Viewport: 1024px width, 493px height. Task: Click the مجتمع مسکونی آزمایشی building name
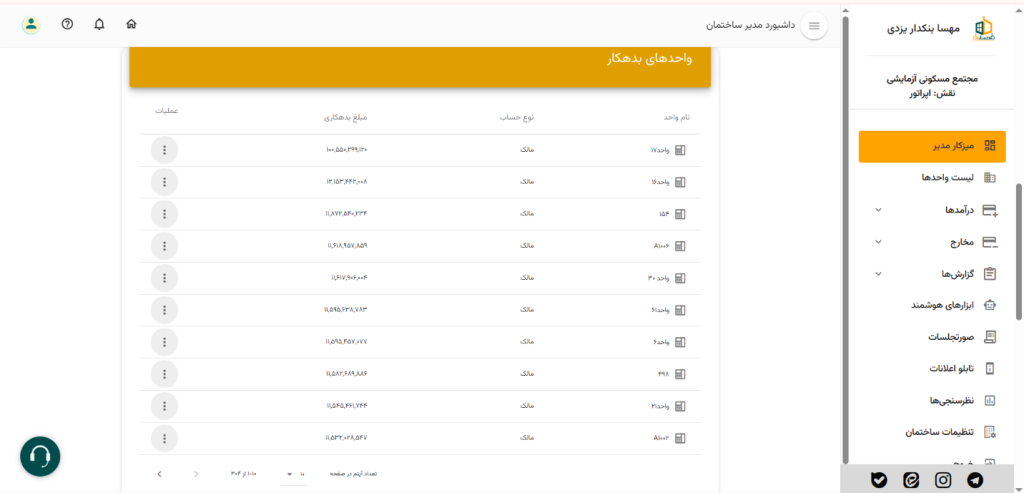point(932,79)
